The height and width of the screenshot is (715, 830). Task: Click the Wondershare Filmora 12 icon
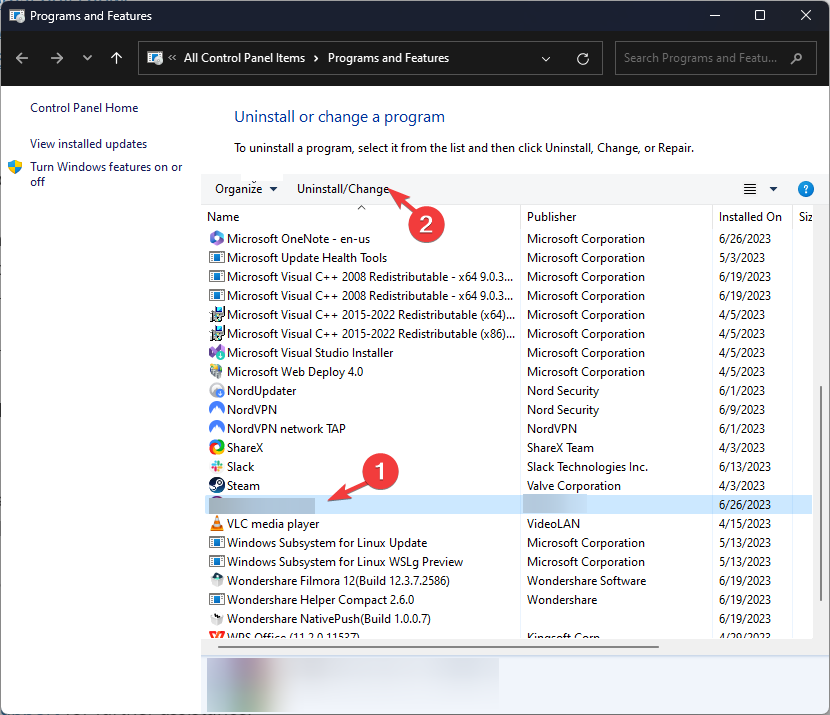tap(217, 581)
